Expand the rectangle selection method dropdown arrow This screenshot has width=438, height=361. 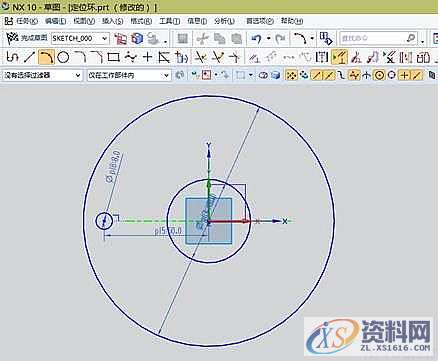coord(250,75)
